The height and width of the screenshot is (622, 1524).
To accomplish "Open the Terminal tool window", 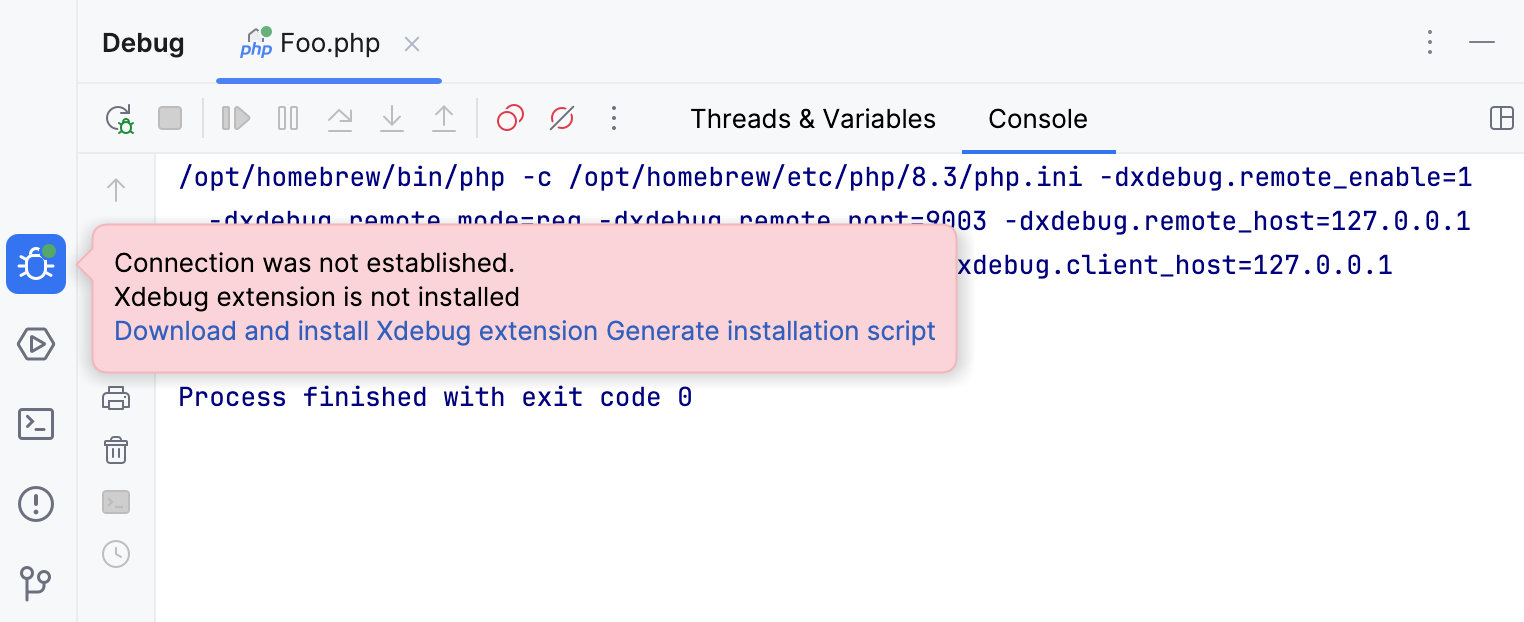I will [36, 424].
